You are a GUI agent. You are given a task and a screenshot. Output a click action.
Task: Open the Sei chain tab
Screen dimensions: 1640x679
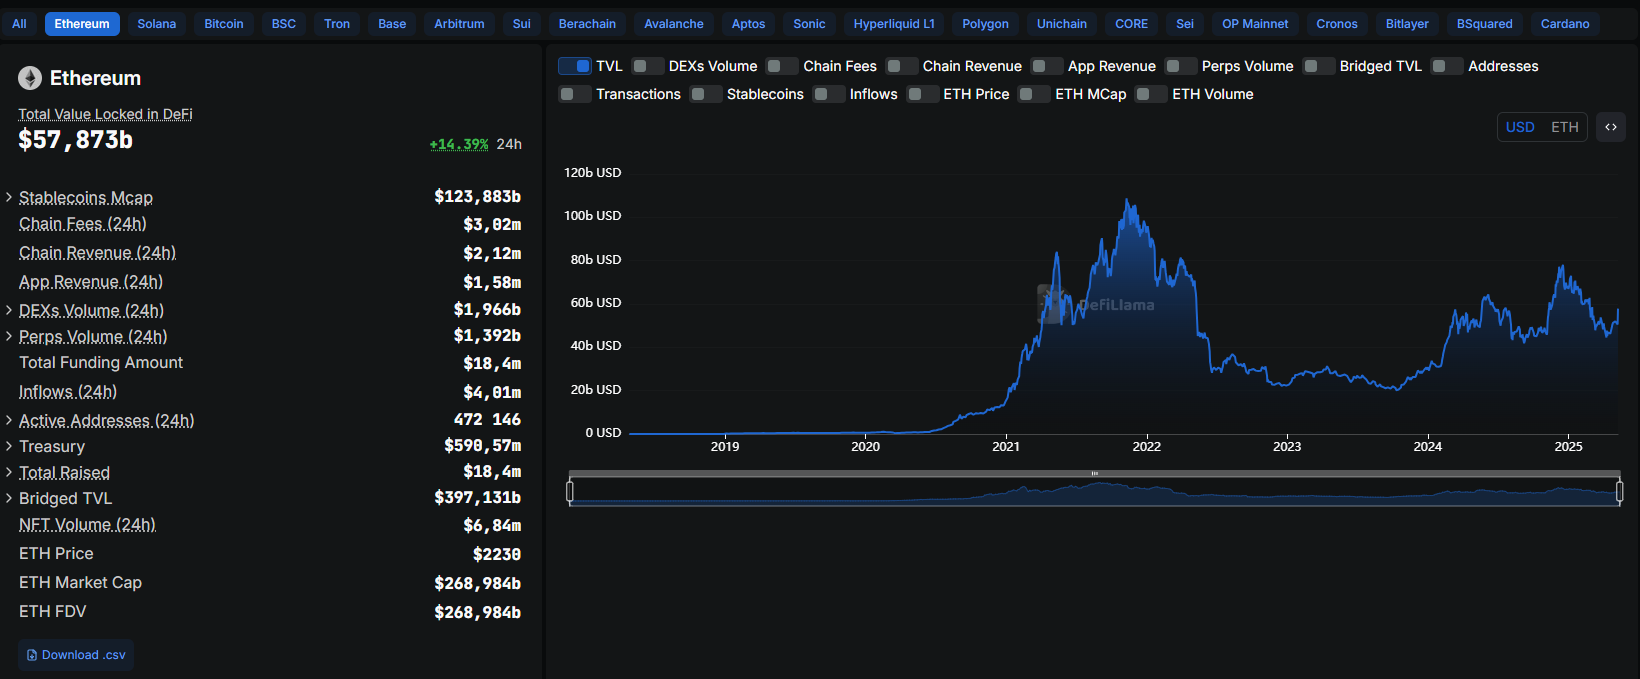[1185, 24]
